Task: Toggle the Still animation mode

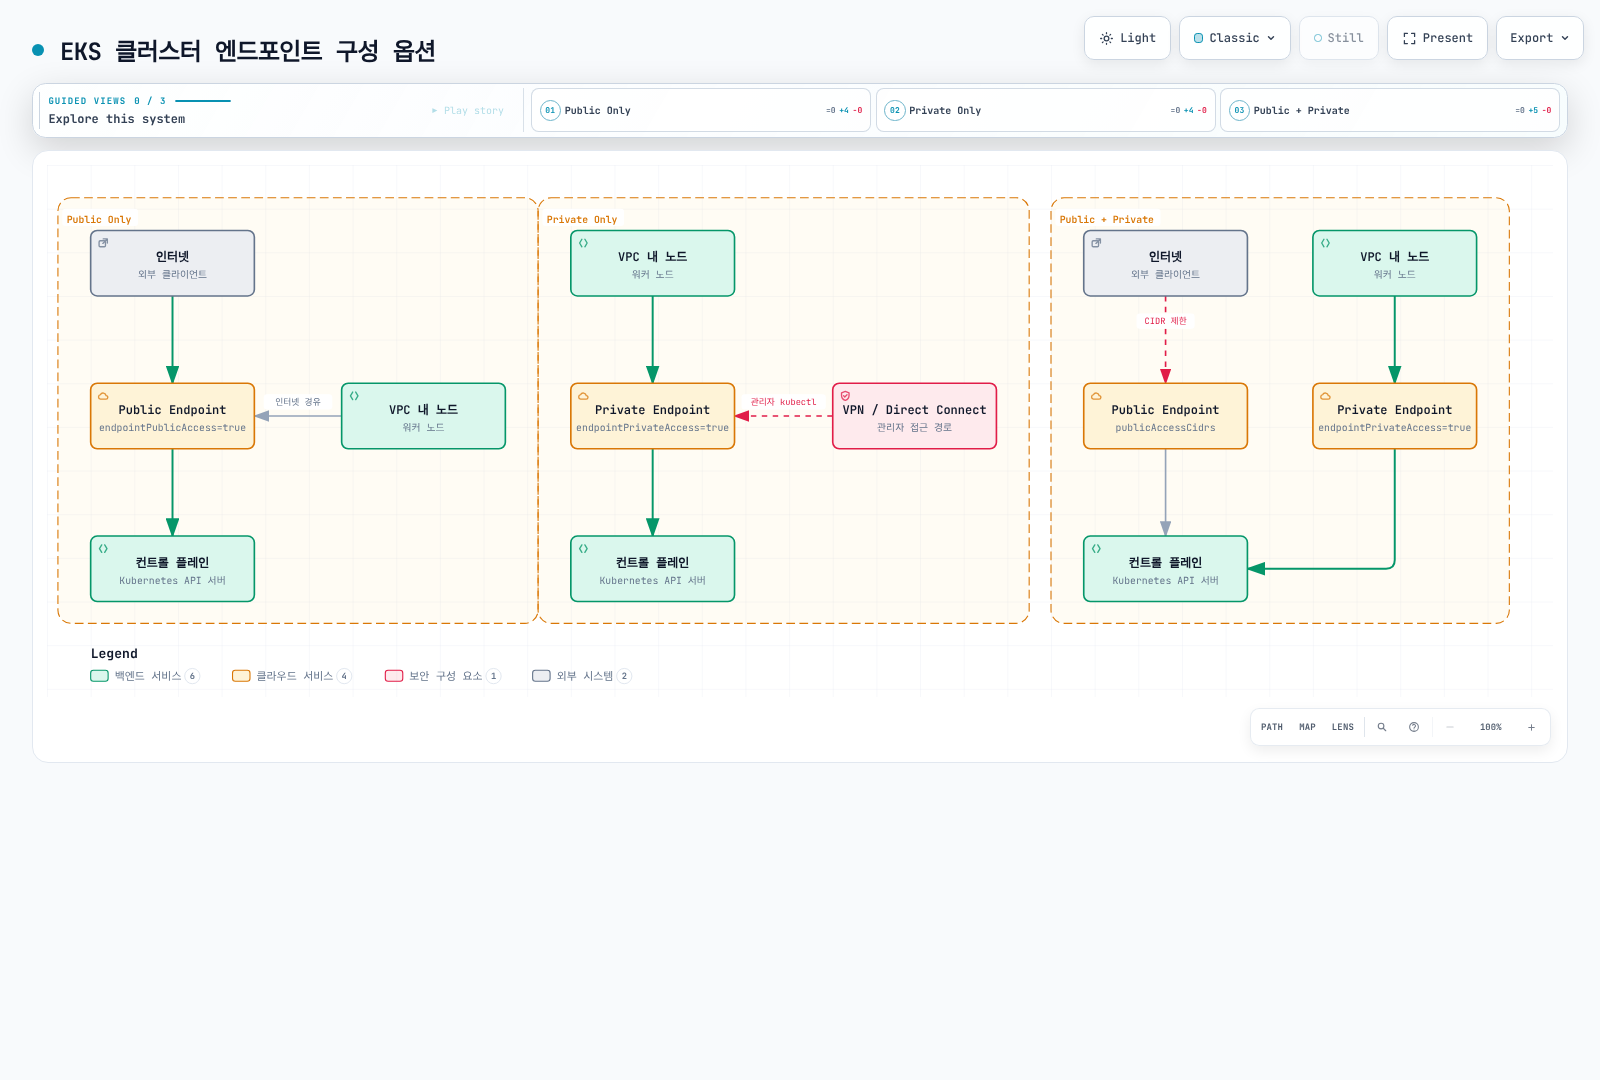Action: pos(1338,38)
